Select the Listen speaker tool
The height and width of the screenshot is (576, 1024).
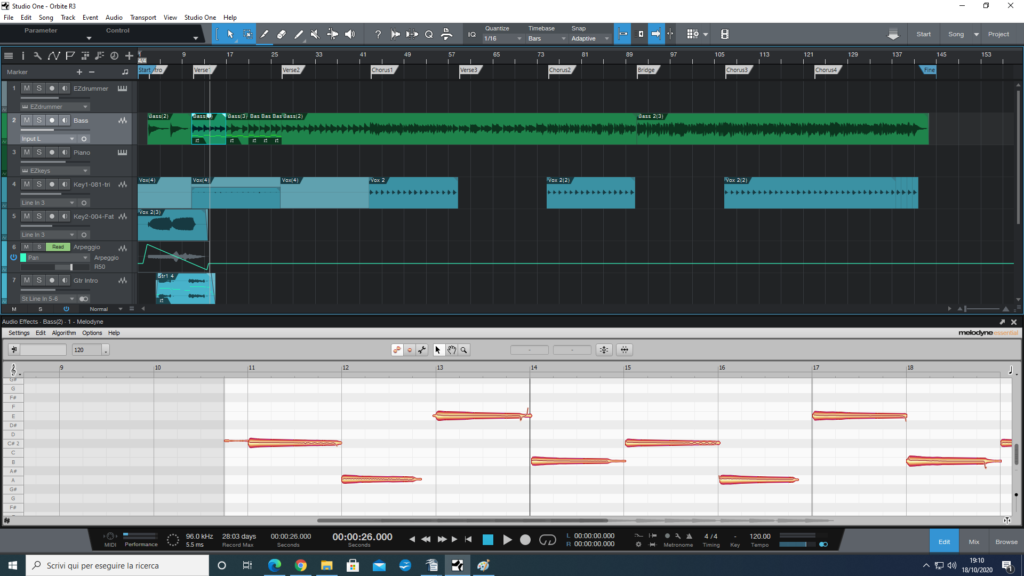[349, 34]
